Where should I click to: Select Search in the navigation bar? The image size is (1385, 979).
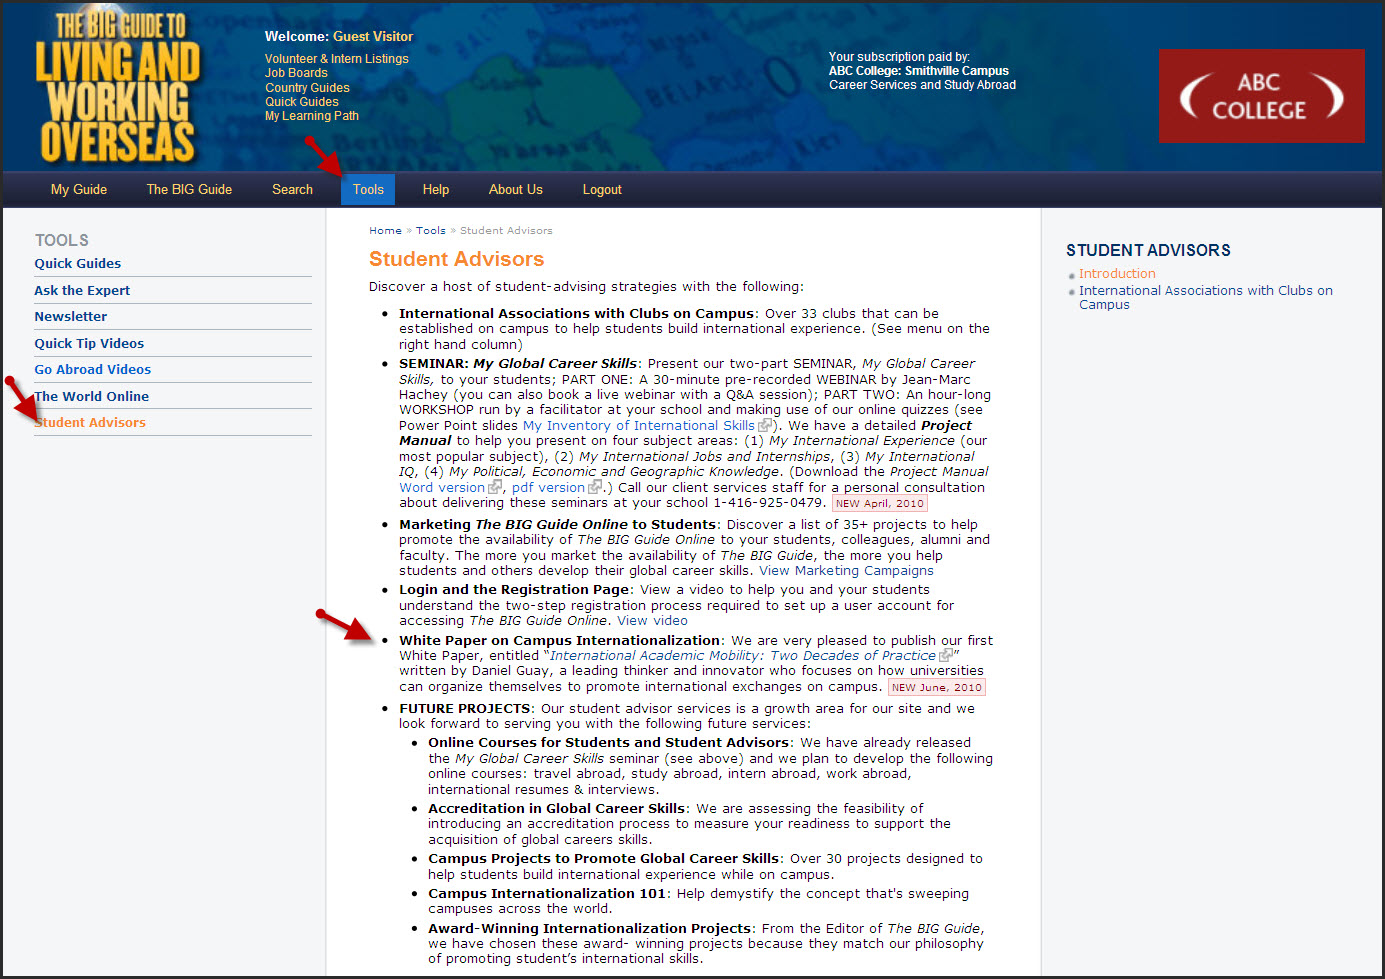pyautogui.click(x=292, y=190)
